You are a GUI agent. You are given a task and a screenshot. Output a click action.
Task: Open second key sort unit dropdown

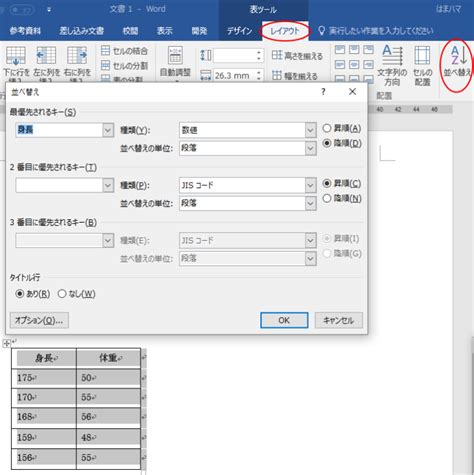point(310,203)
